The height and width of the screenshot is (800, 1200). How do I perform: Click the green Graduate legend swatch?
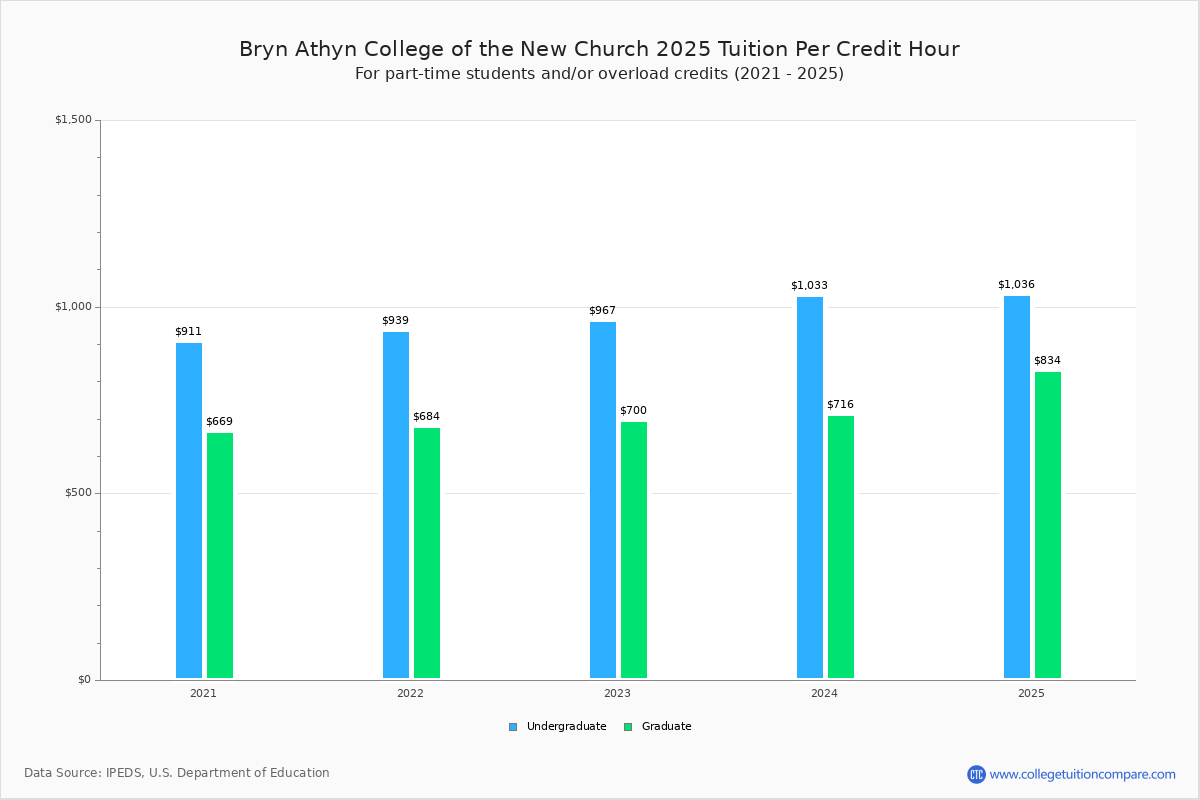point(628,727)
